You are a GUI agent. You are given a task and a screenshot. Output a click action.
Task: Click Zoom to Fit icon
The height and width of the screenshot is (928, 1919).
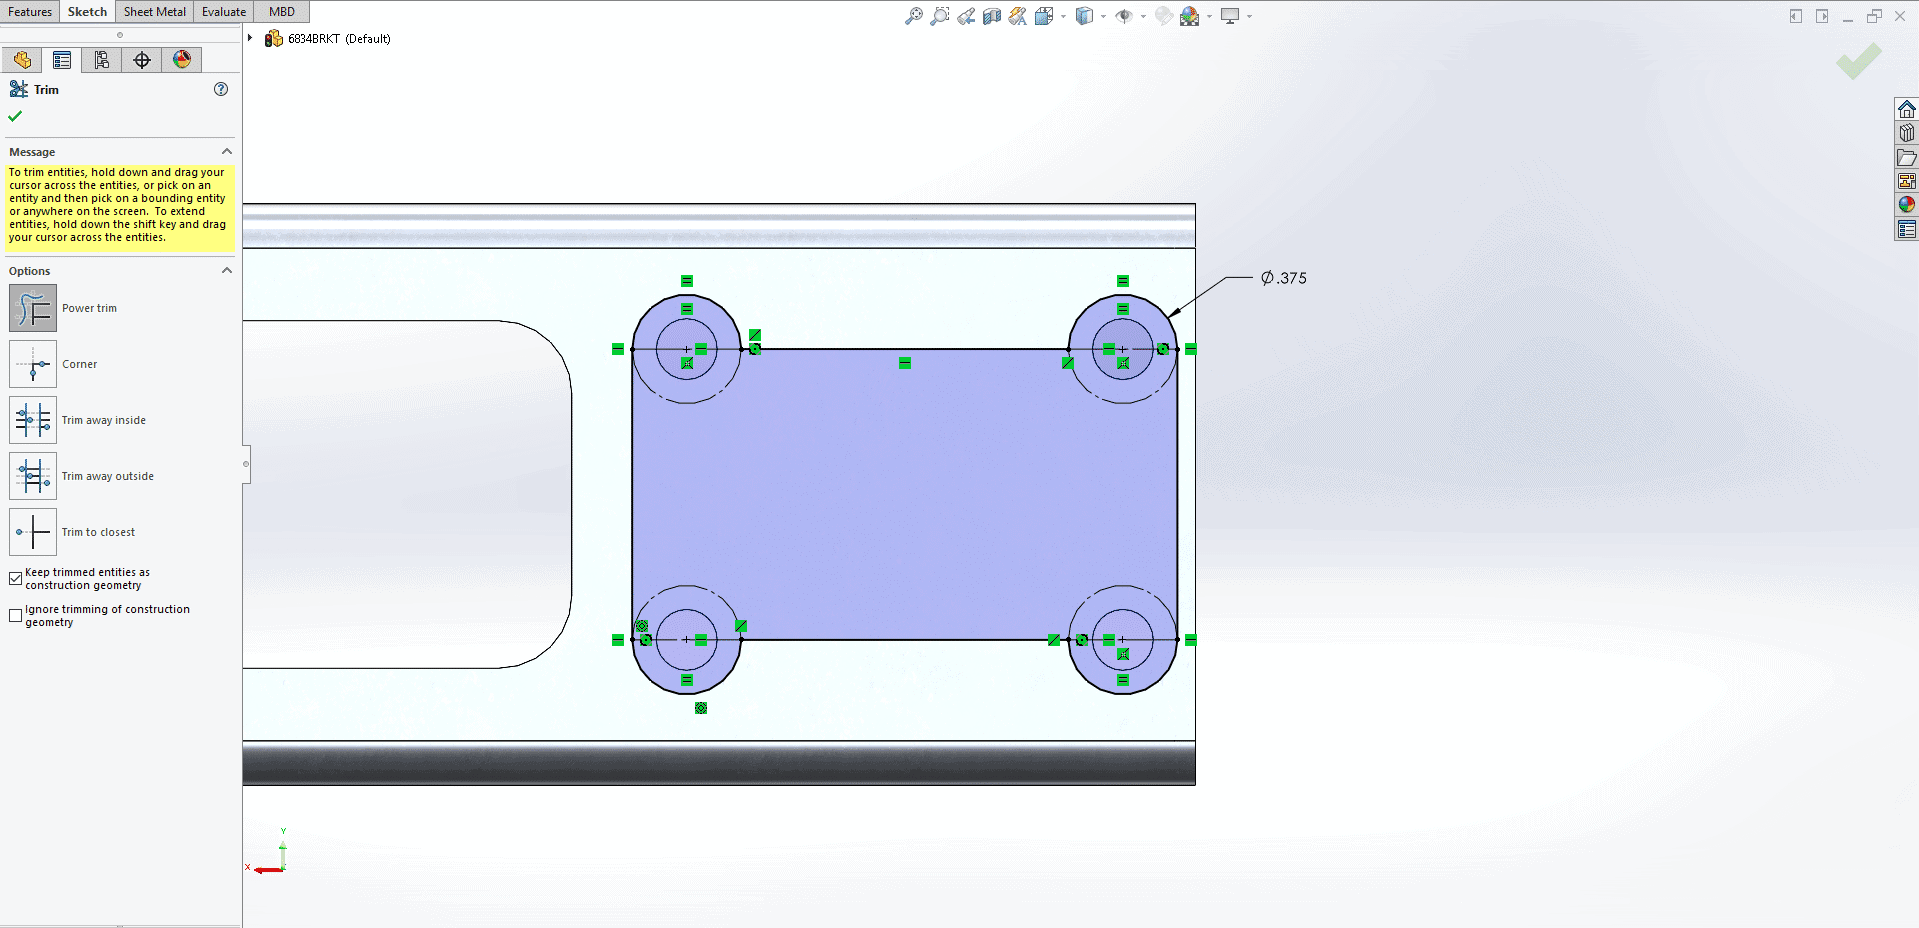tap(914, 16)
